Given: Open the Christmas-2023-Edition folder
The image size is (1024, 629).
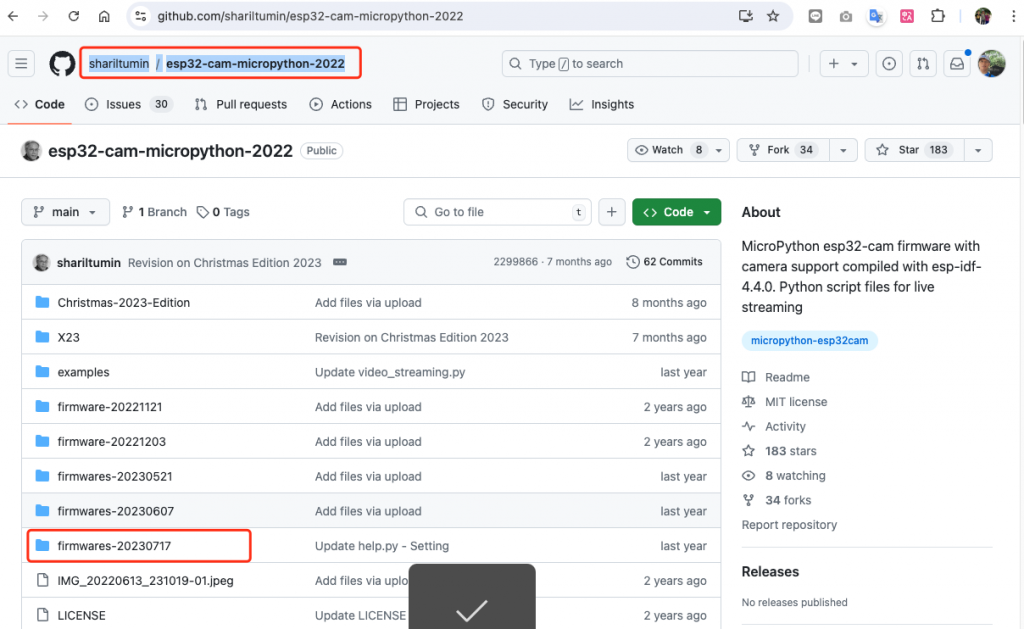Looking at the screenshot, I should [x=123, y=302].
